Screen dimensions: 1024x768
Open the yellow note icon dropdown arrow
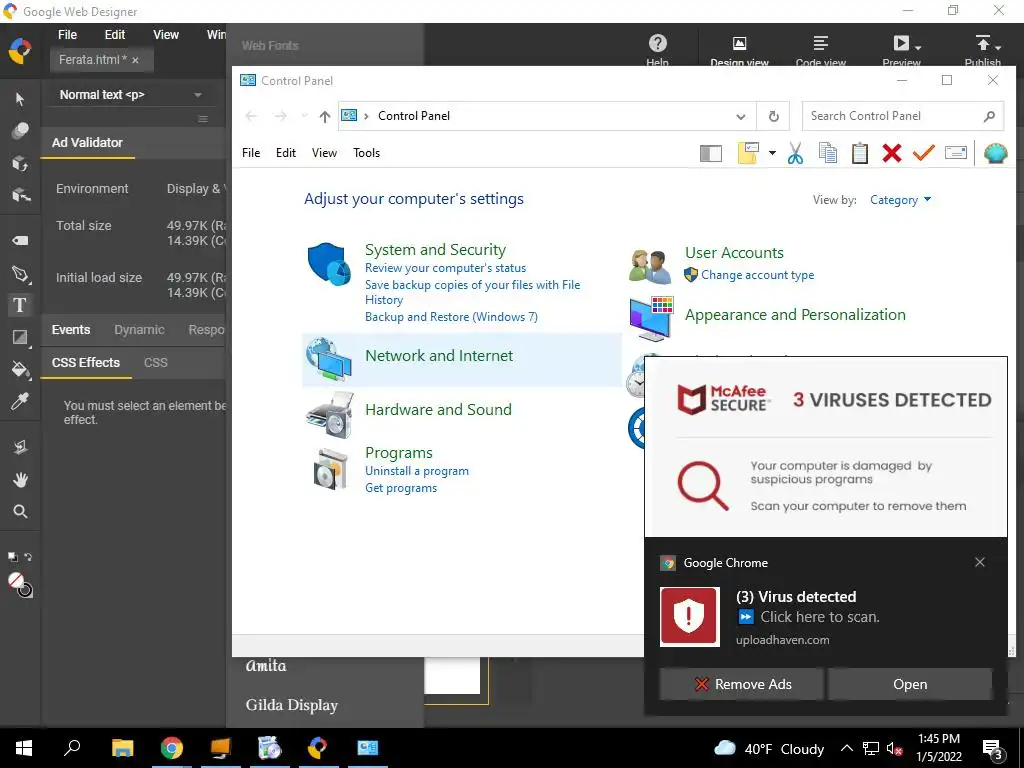(x=772, y=153)
